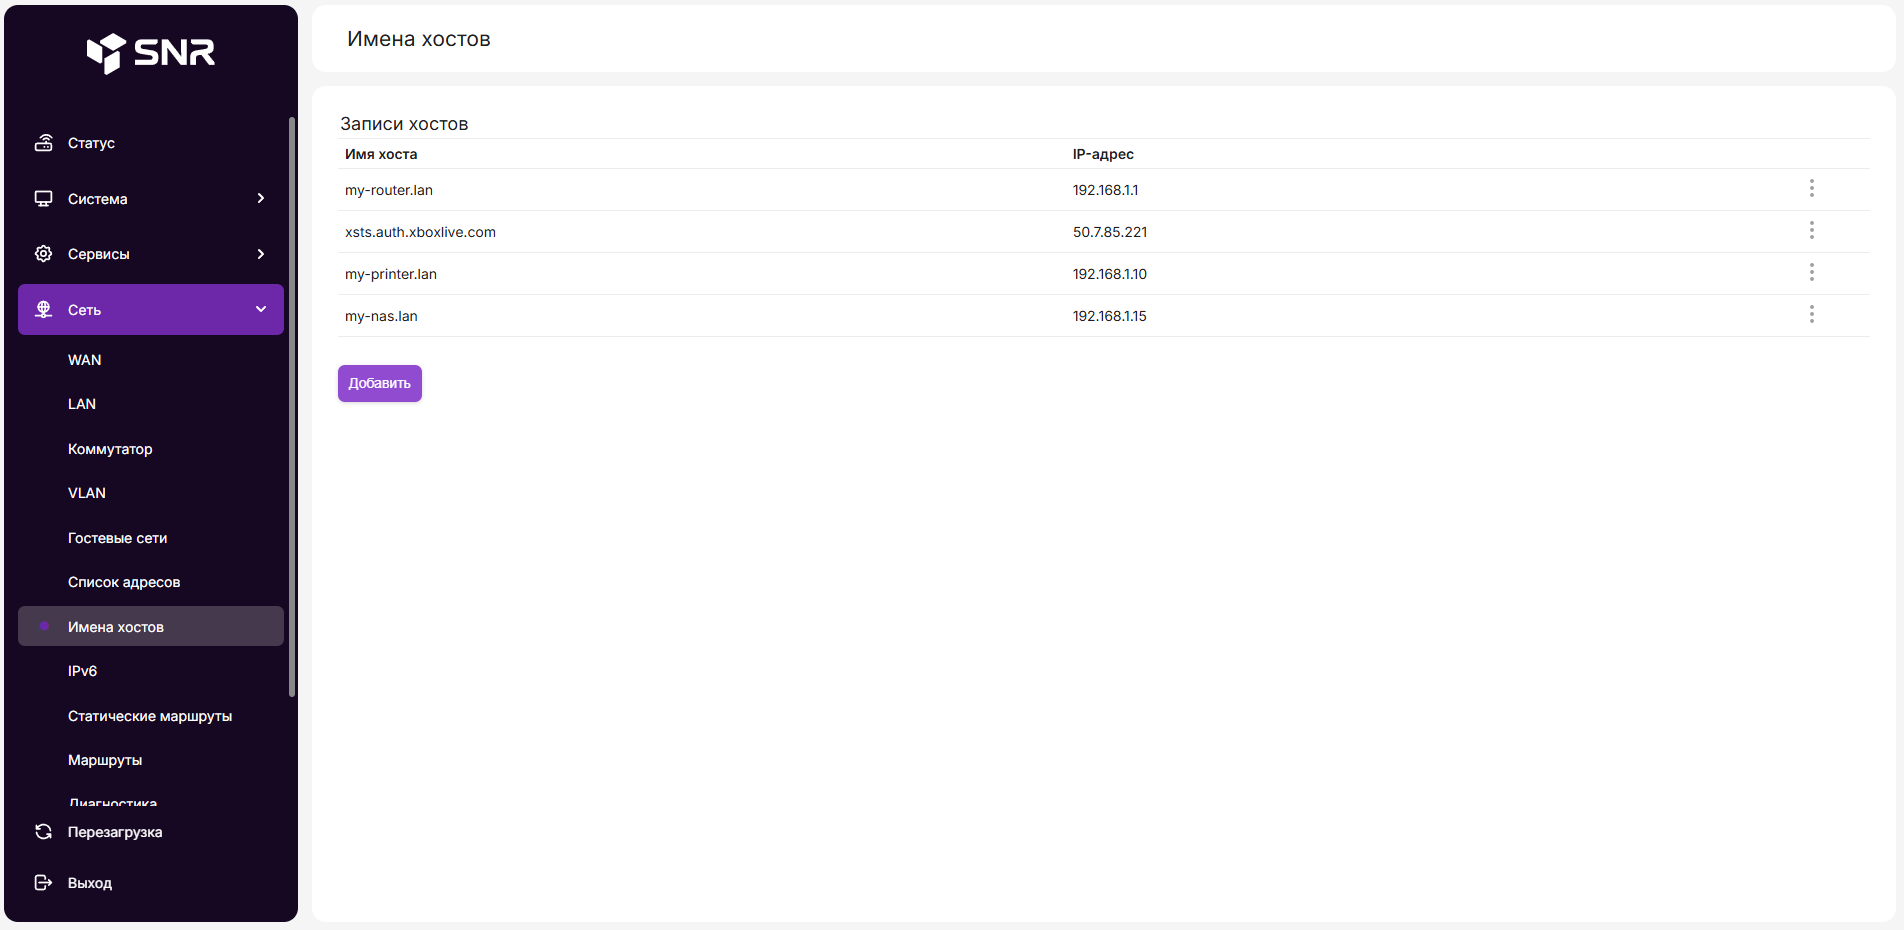Navigate to Список адресов

(124, 582)
